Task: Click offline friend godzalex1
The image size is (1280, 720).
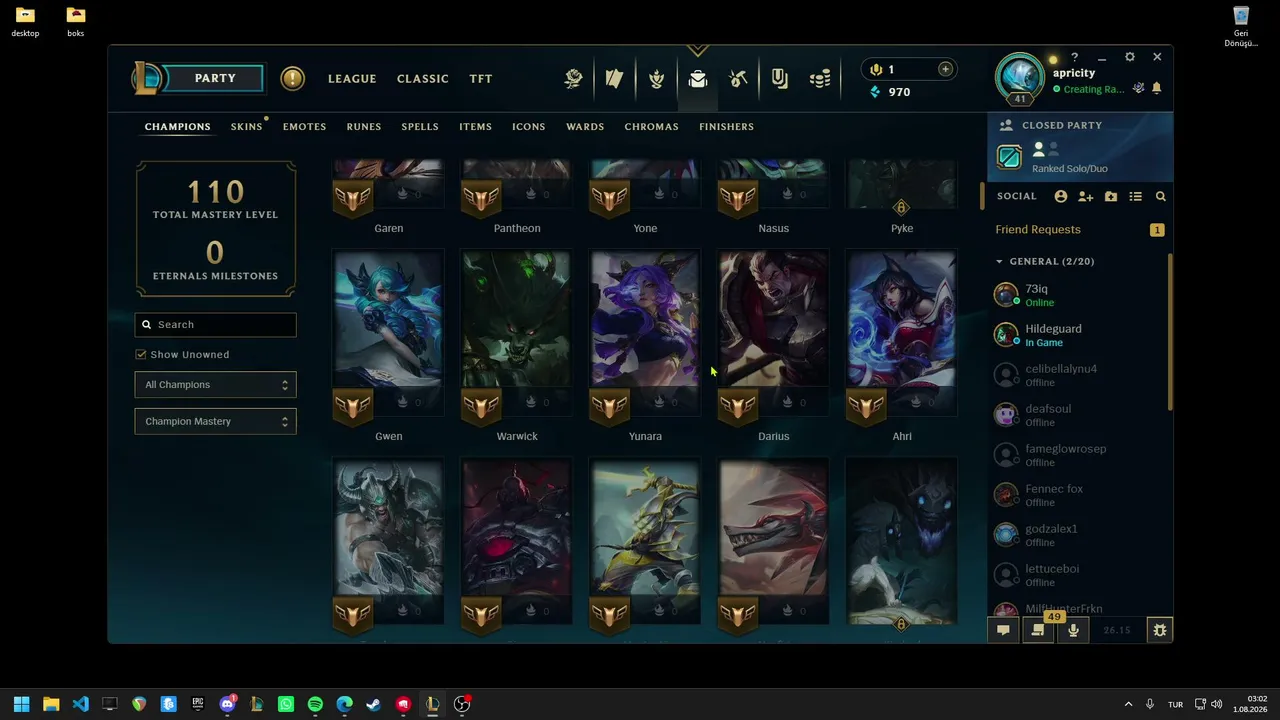Action: point(1079,535)
